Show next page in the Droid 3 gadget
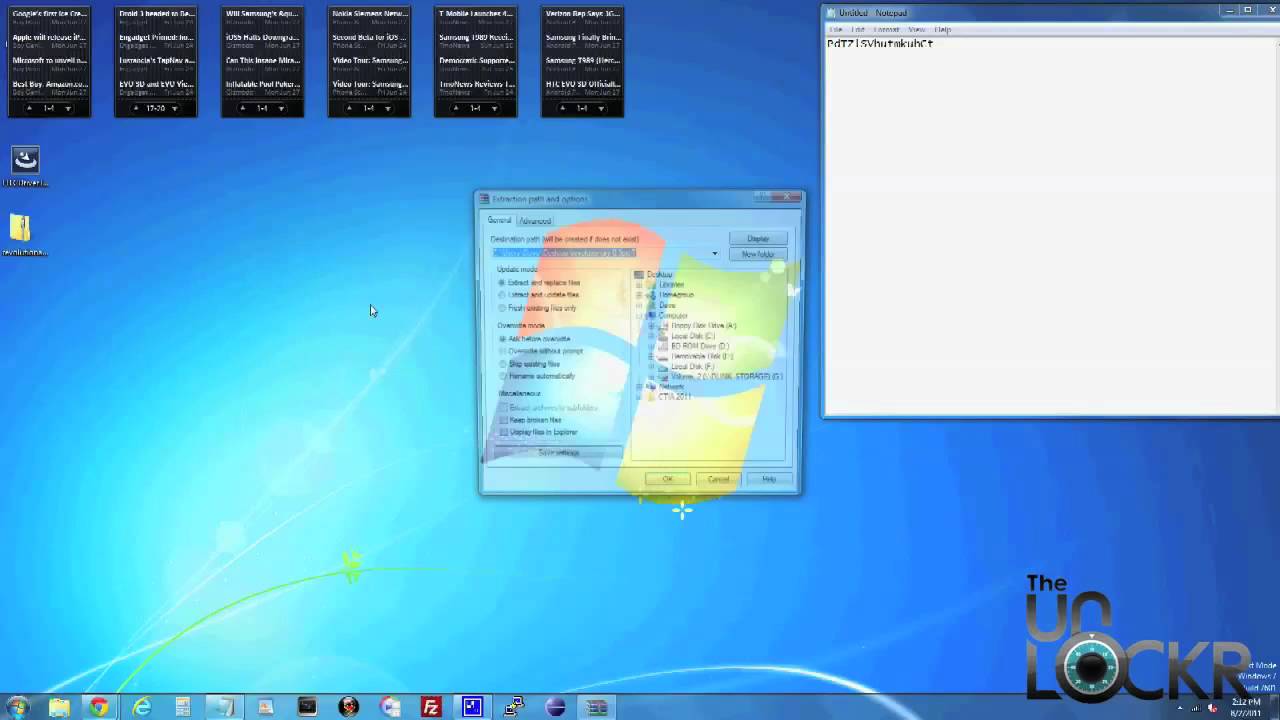 click(175, 108)
